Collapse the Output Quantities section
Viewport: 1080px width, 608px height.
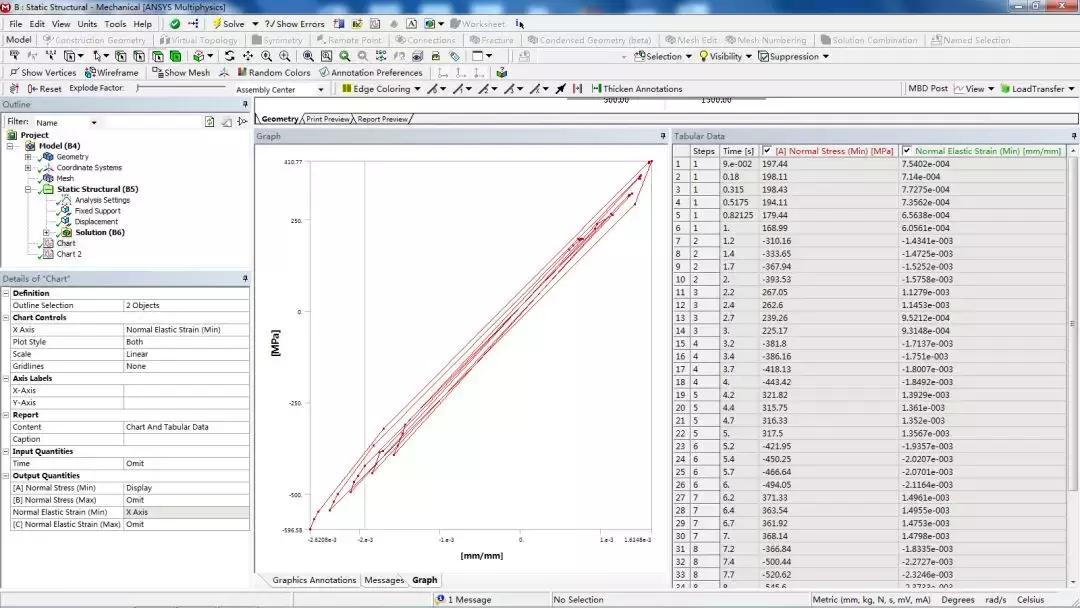6,476
